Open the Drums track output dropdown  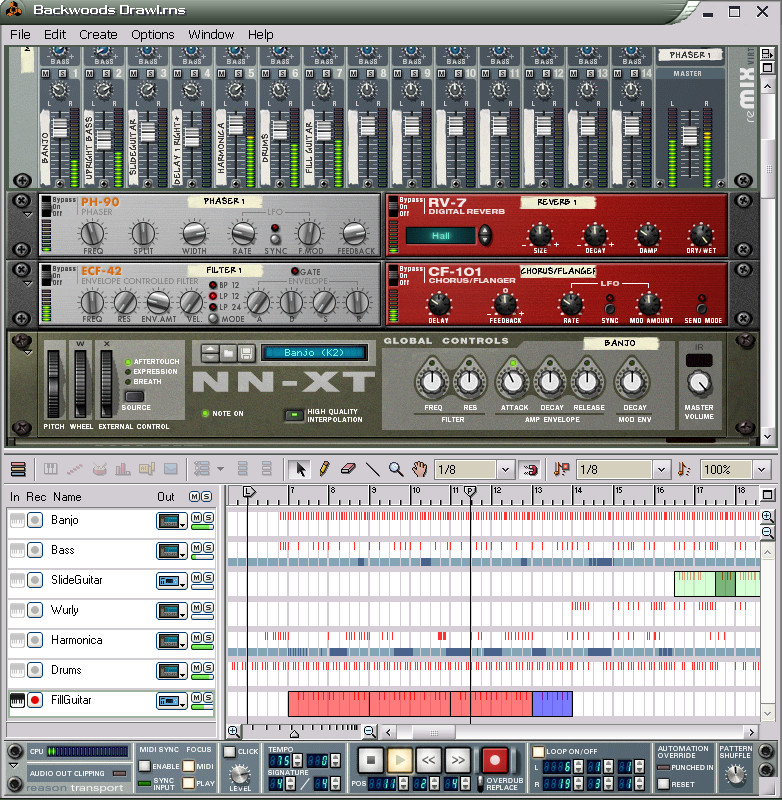click(x=171, y=671)
